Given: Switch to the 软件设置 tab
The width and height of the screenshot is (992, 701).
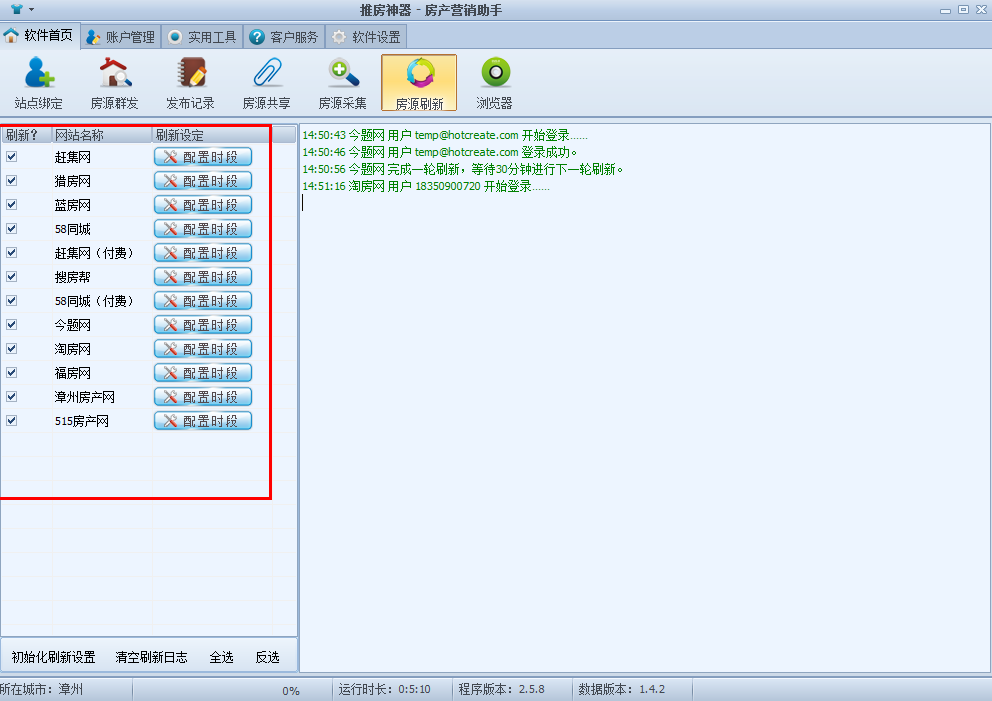Looking at the screenshot, I should pos(366,37).
